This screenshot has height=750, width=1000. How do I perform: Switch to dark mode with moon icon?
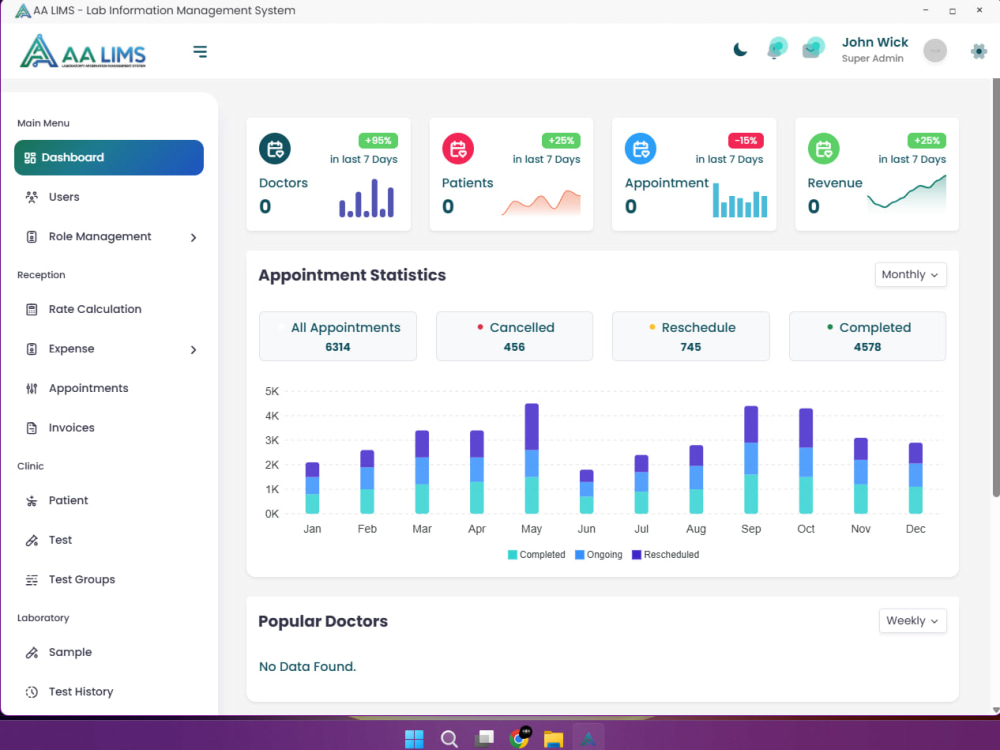(740, 50)
